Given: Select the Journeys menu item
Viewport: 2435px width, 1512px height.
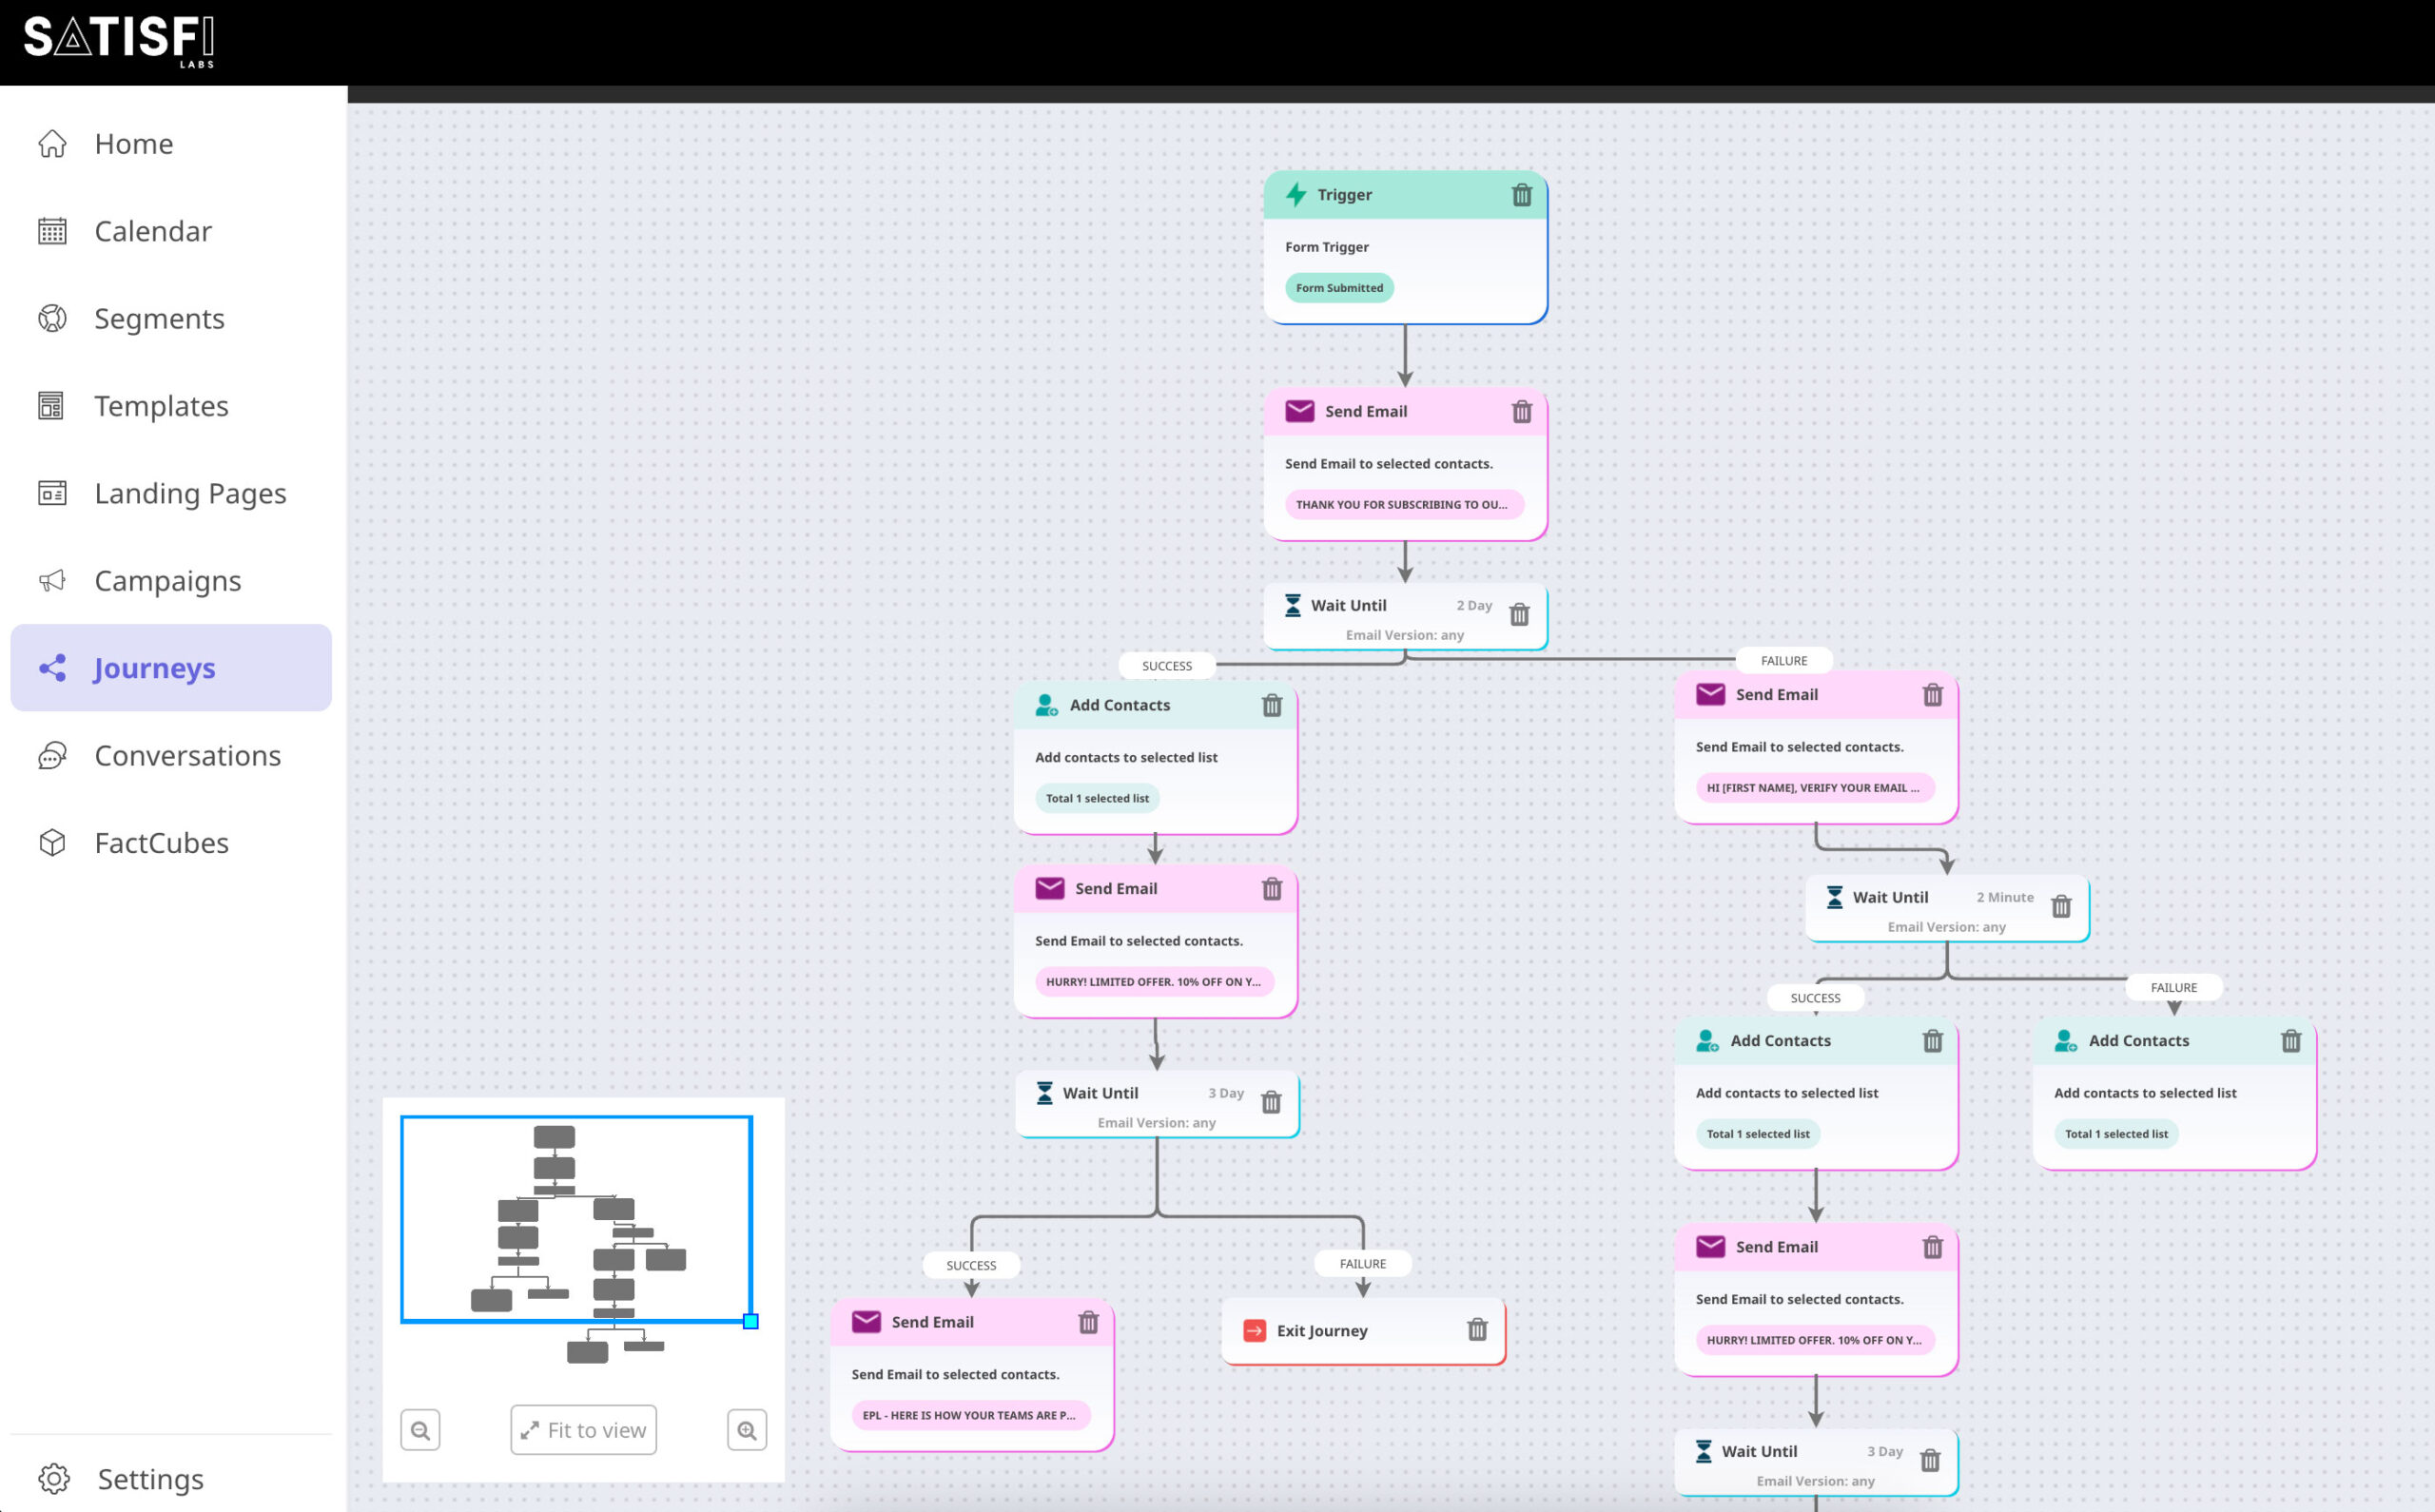Looking at the screenshot, I should 171,668.
